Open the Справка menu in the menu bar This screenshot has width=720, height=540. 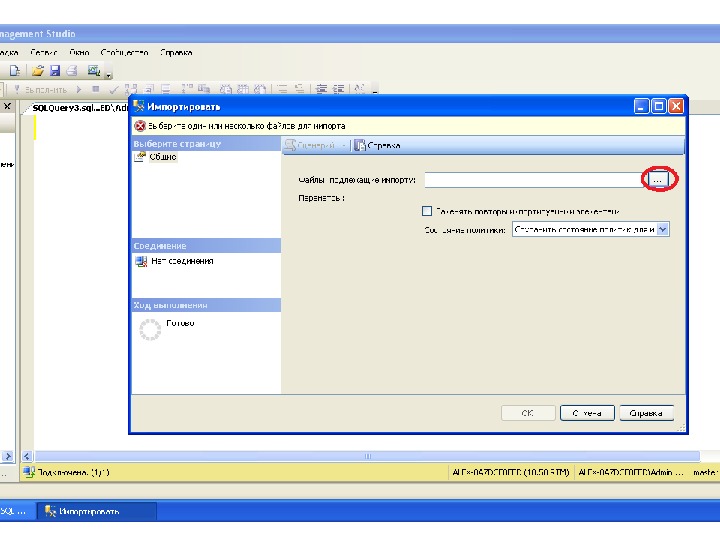click(x=176, y=53)
